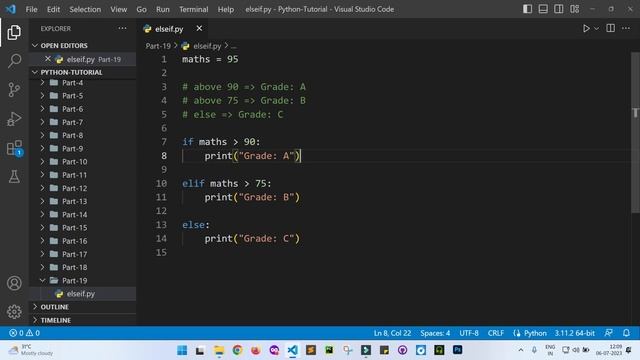
Task: Open the Run menu
Action: [162, 9]
